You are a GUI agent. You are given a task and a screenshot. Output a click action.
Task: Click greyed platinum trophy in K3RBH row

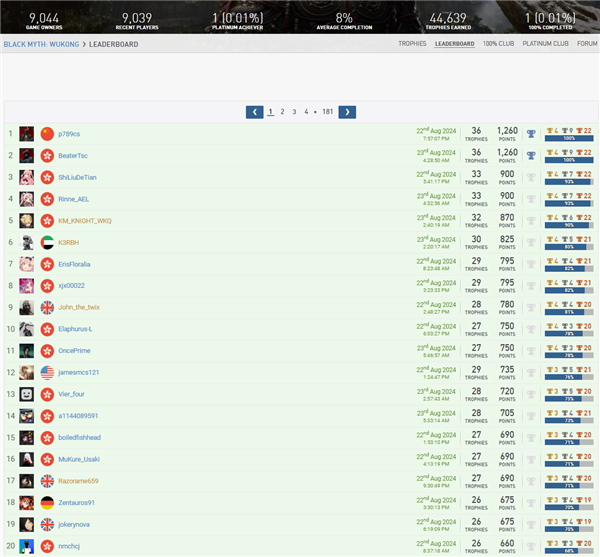pos(531,243)
